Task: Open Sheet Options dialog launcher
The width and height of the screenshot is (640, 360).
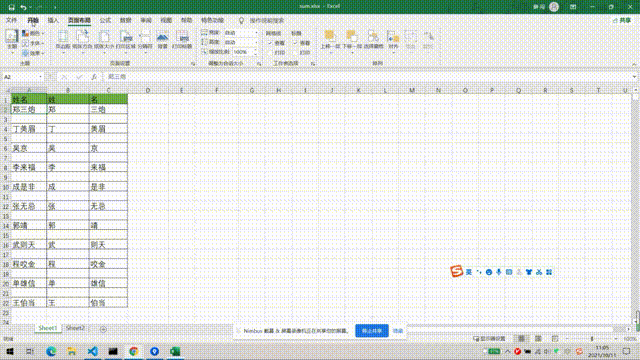Action: click(x=313, y=64)
